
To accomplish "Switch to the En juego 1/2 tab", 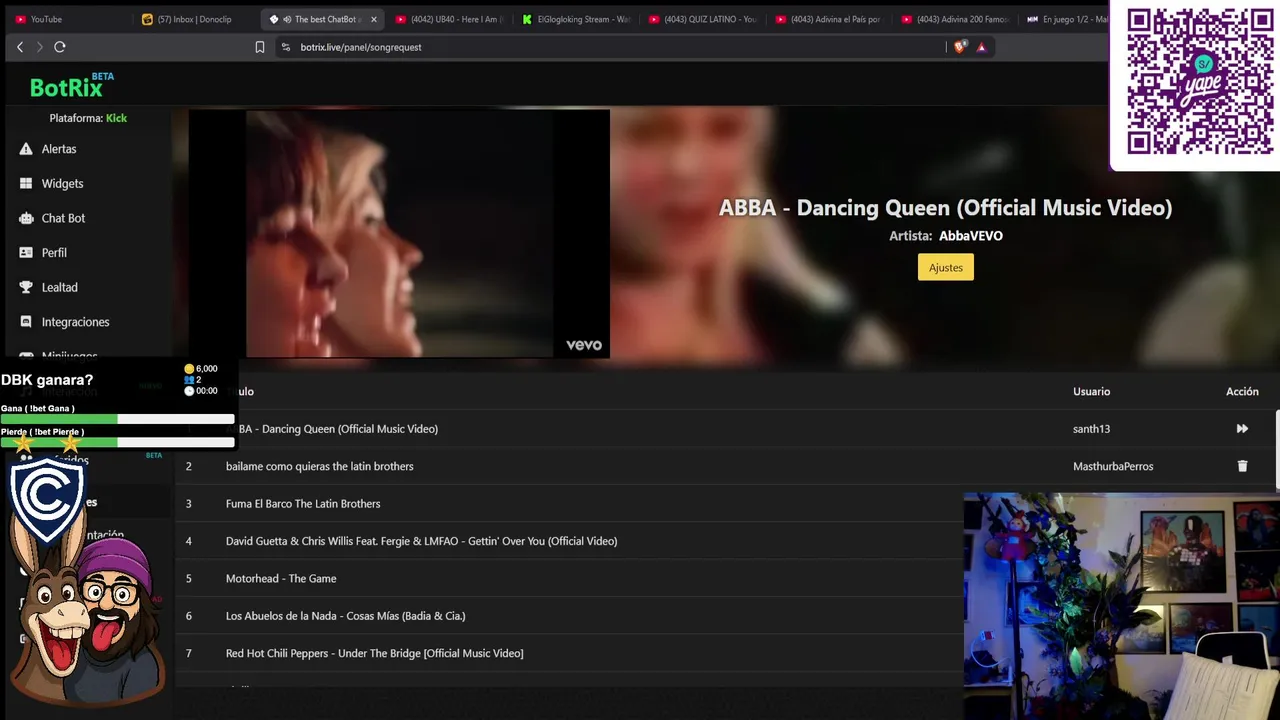I will (1066, 19).
